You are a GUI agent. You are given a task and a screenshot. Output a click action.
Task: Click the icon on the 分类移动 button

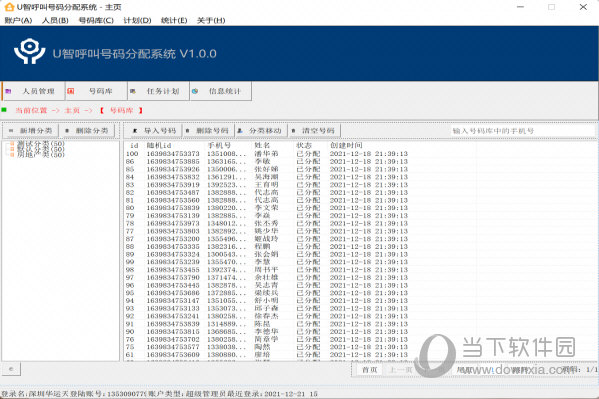[x=240, y=131]
